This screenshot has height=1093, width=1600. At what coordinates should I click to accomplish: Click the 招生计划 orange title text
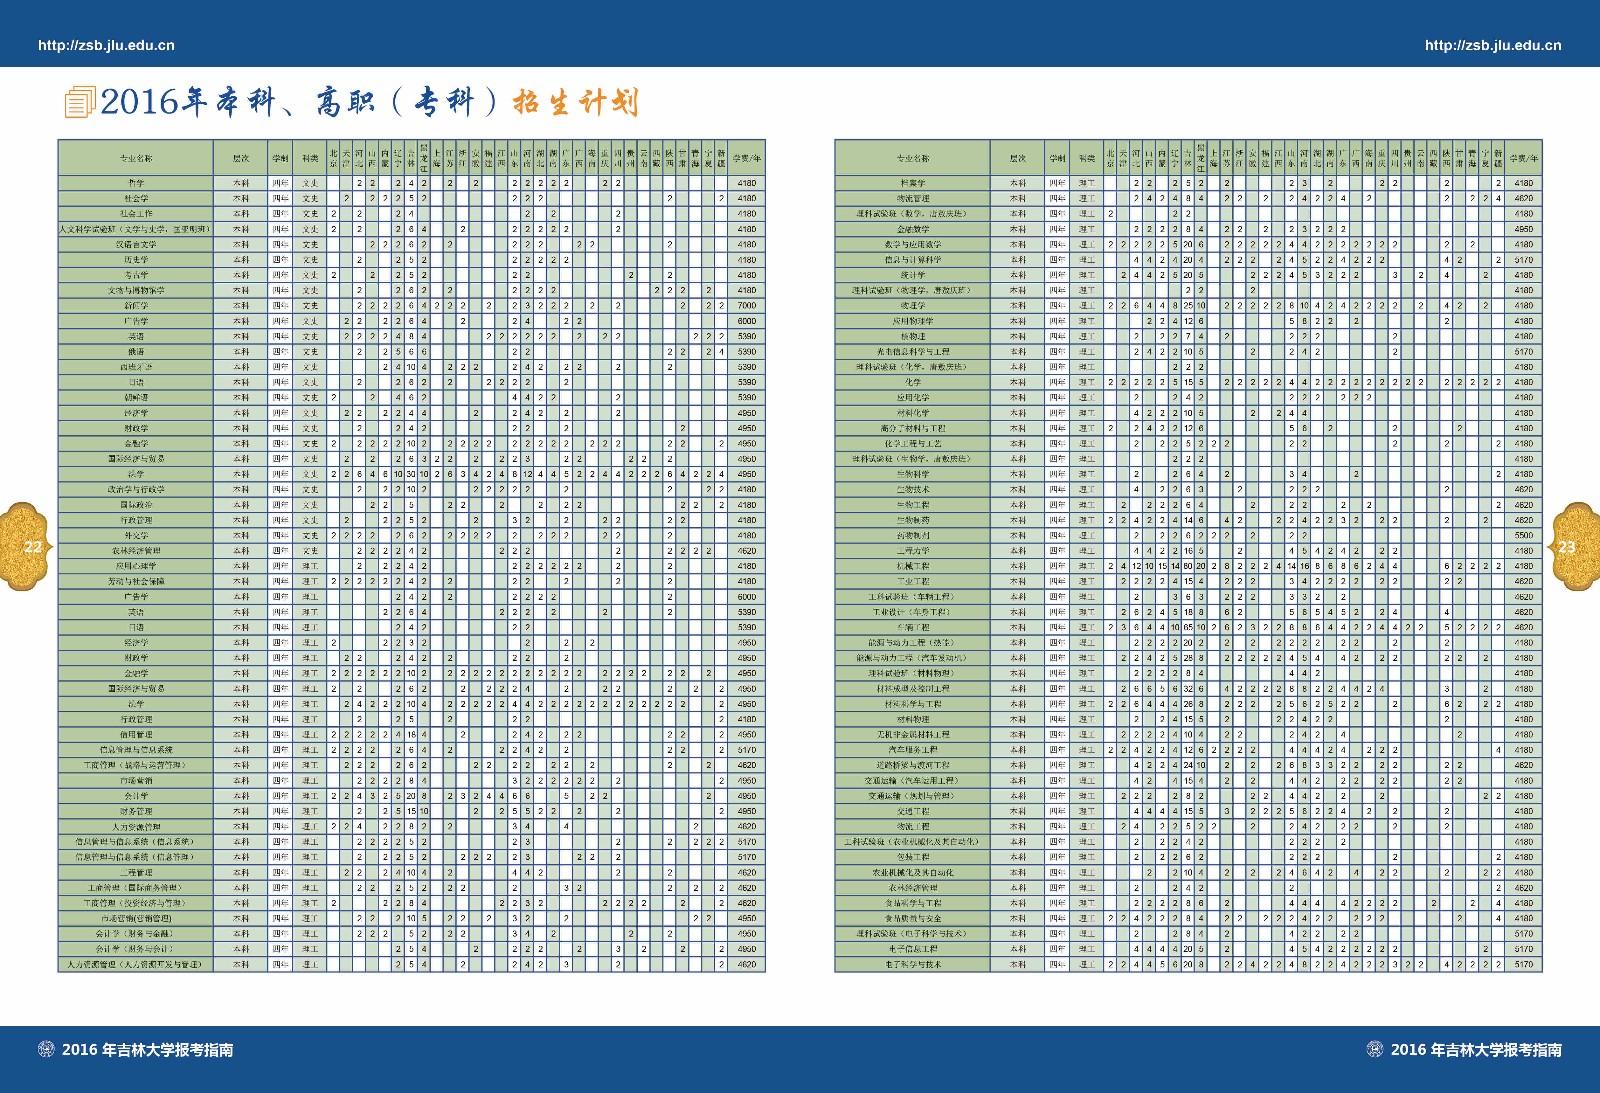click(574, 102)
